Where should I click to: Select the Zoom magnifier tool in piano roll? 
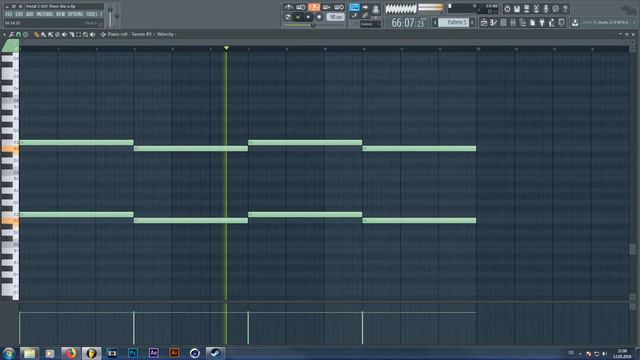point(85,35)
